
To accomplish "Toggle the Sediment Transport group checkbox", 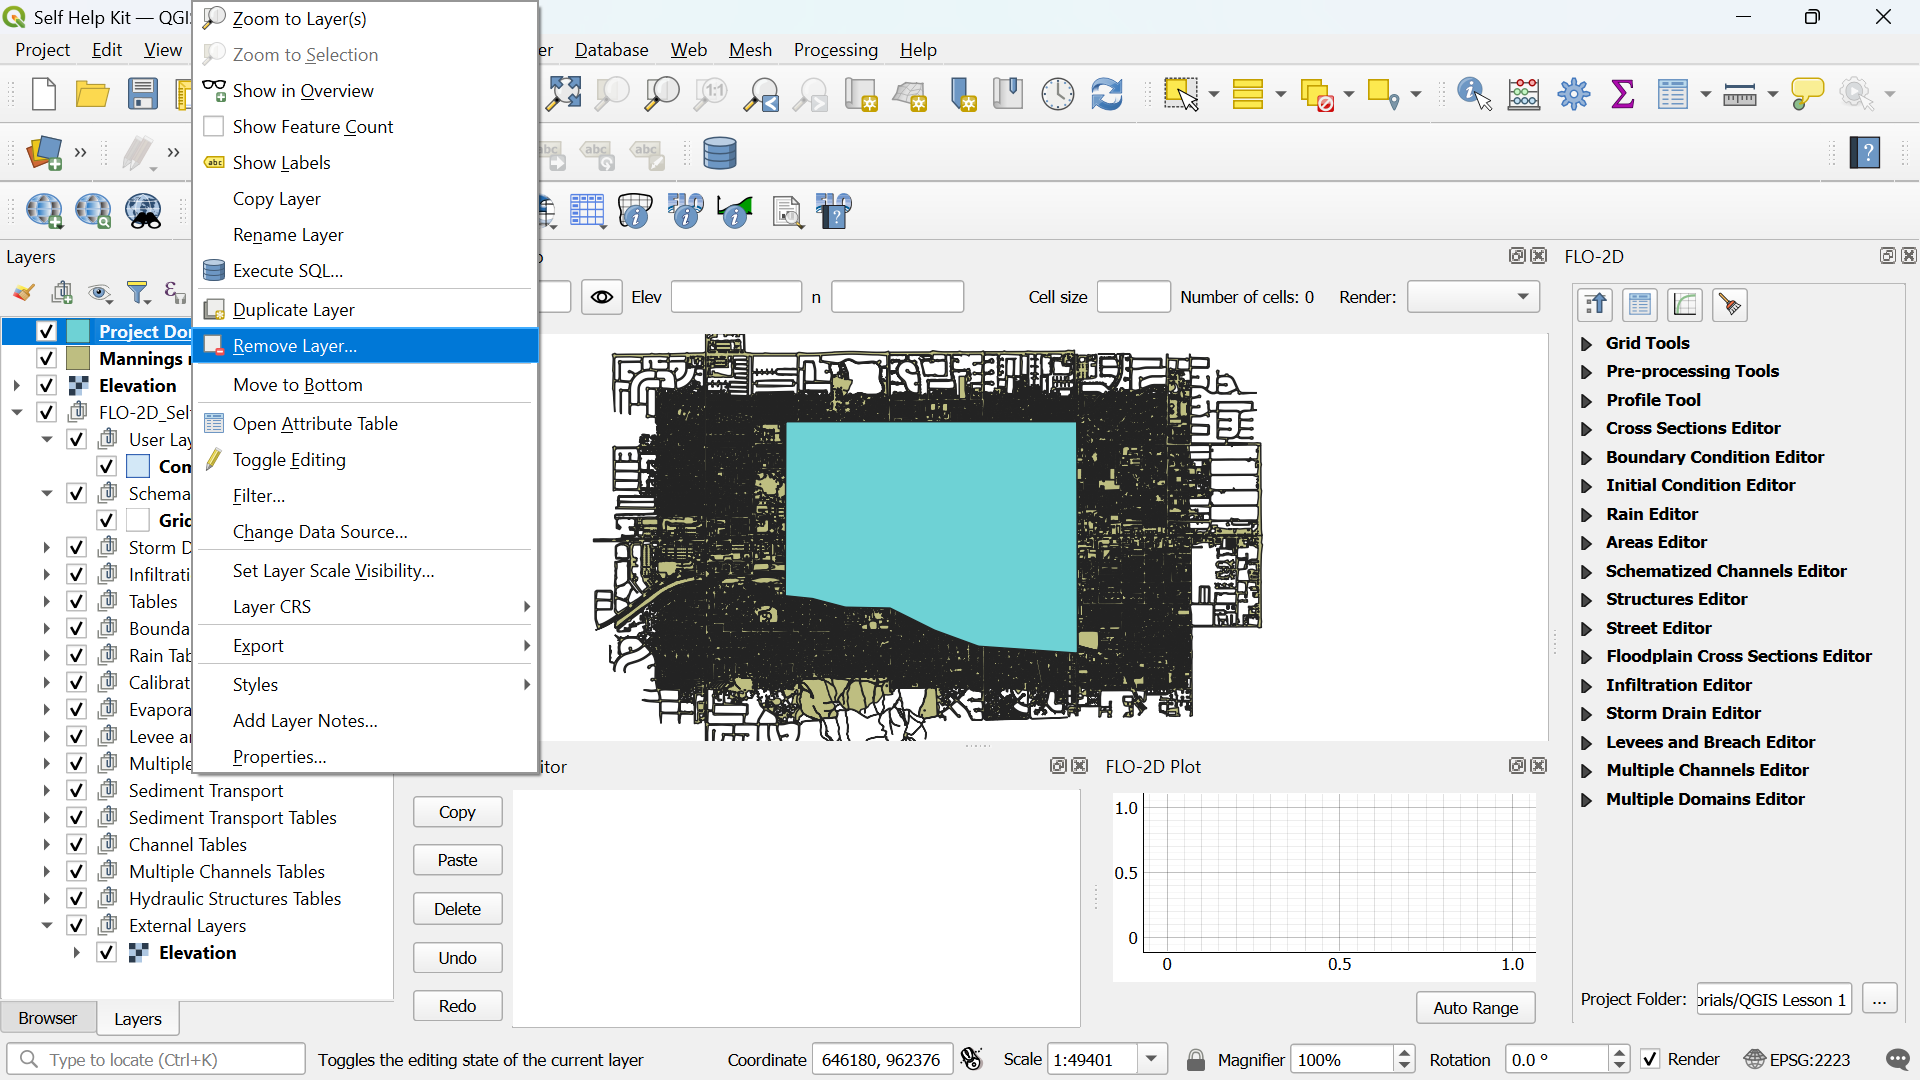I will point(76,790).
